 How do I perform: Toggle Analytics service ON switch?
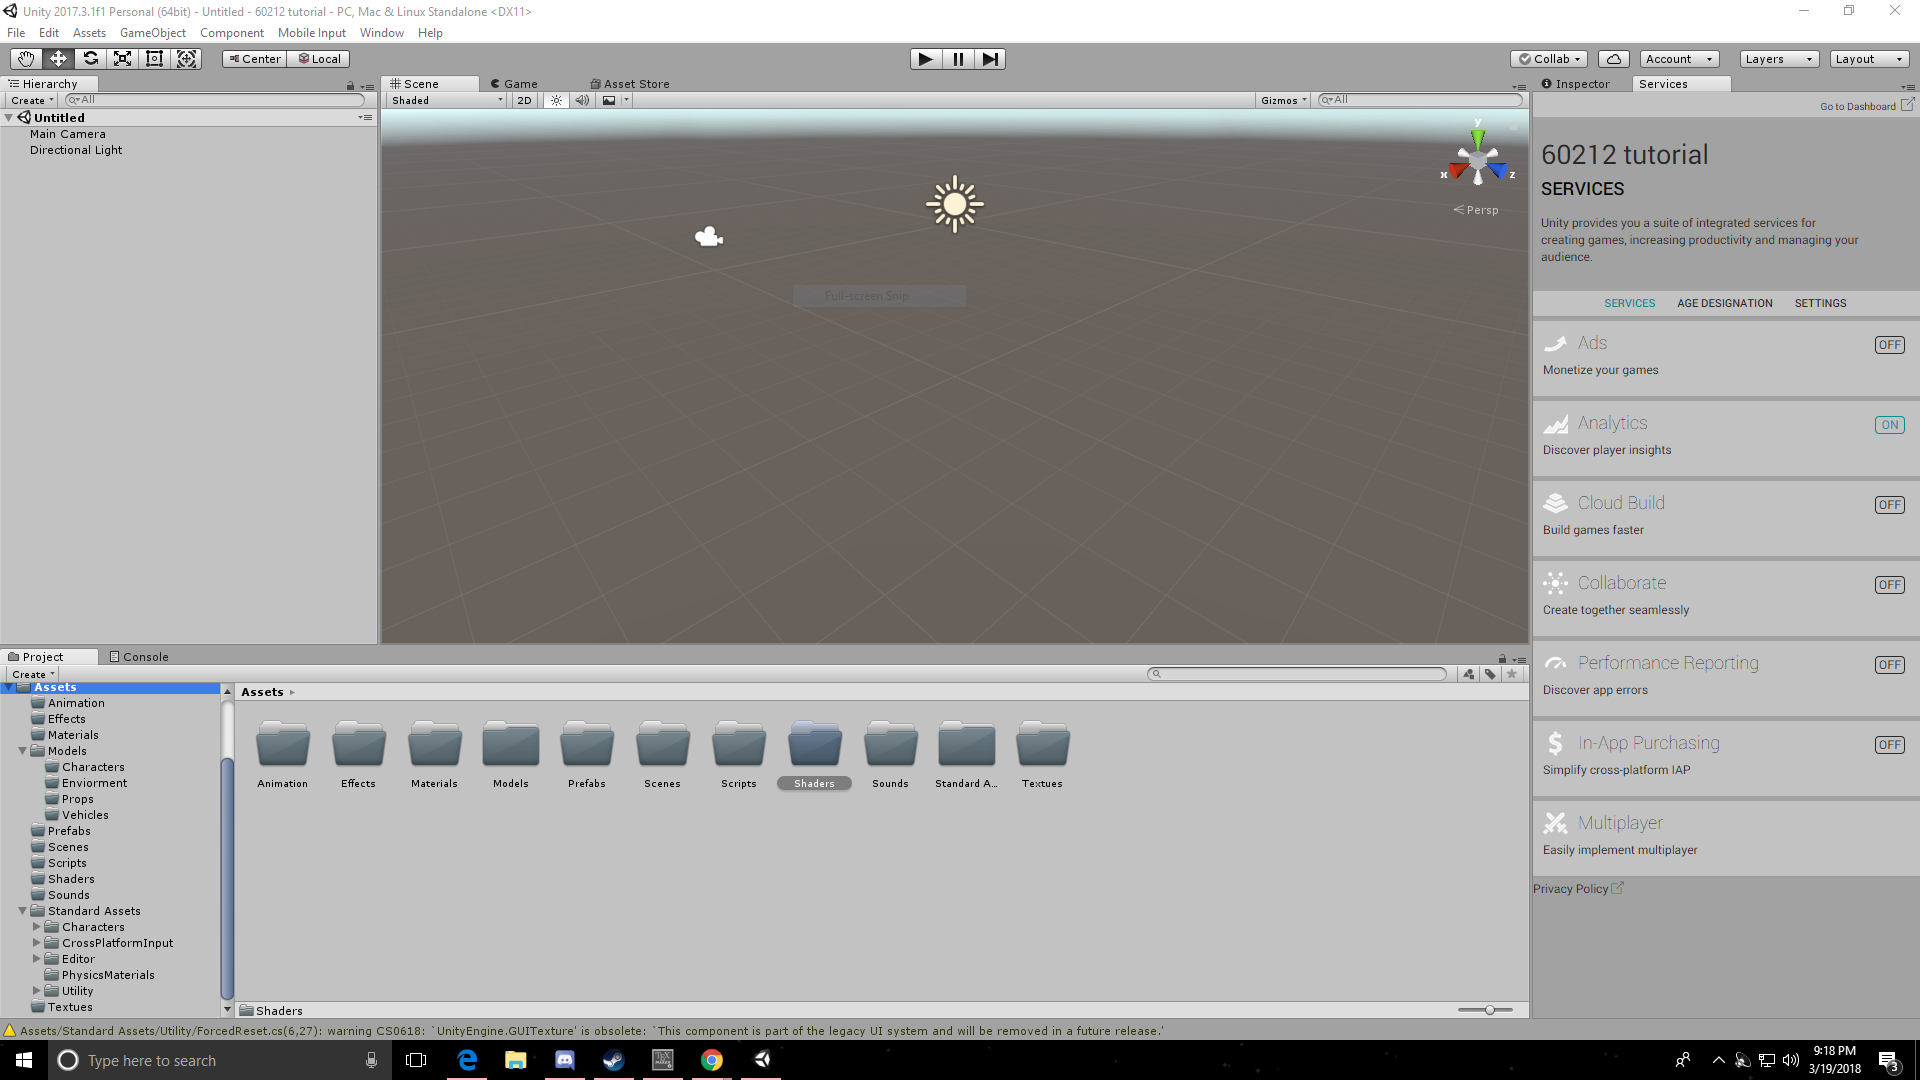pos(1889,425)
